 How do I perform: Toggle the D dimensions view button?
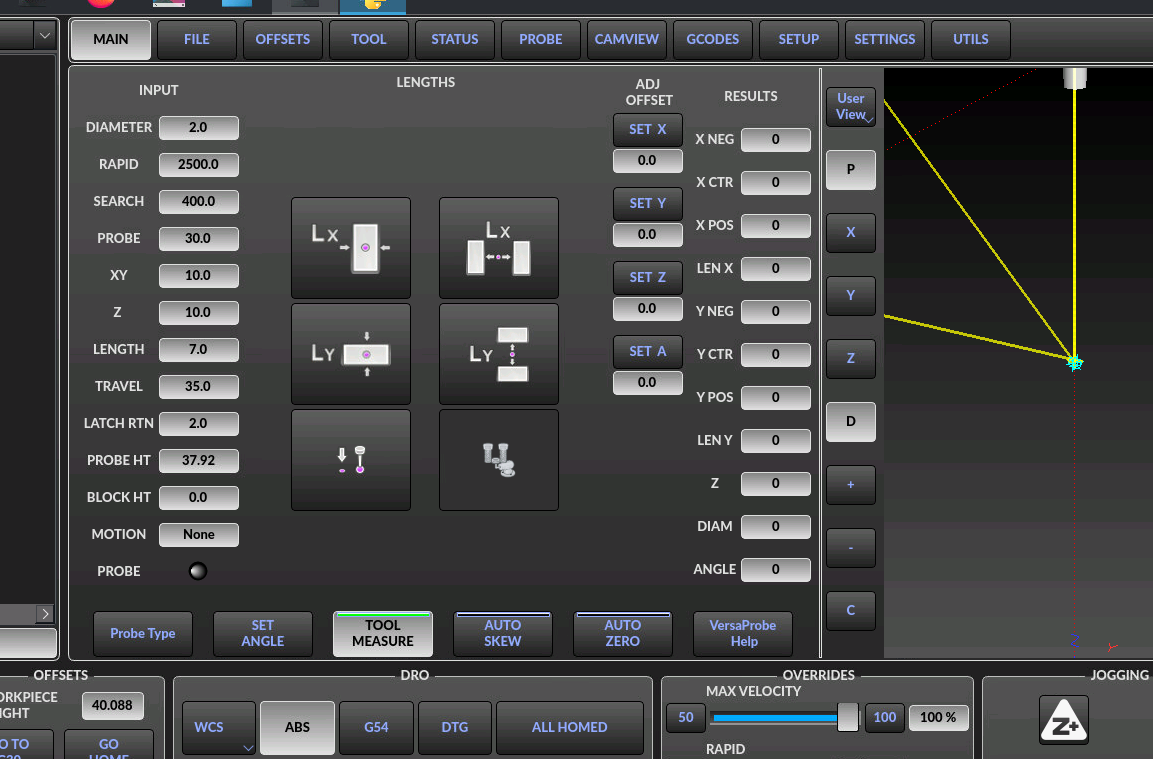pos(851,421)
